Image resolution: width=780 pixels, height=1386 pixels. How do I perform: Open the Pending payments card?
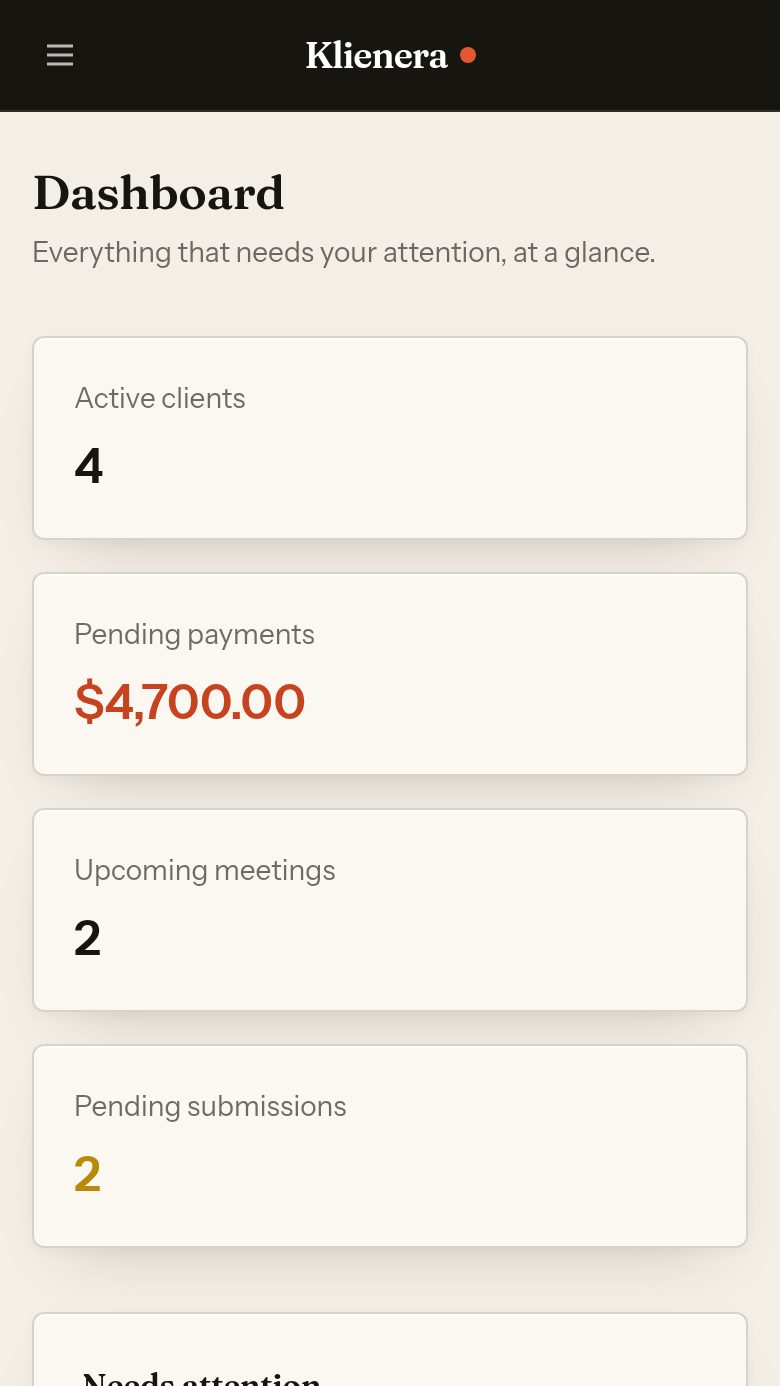coord(390,674)
